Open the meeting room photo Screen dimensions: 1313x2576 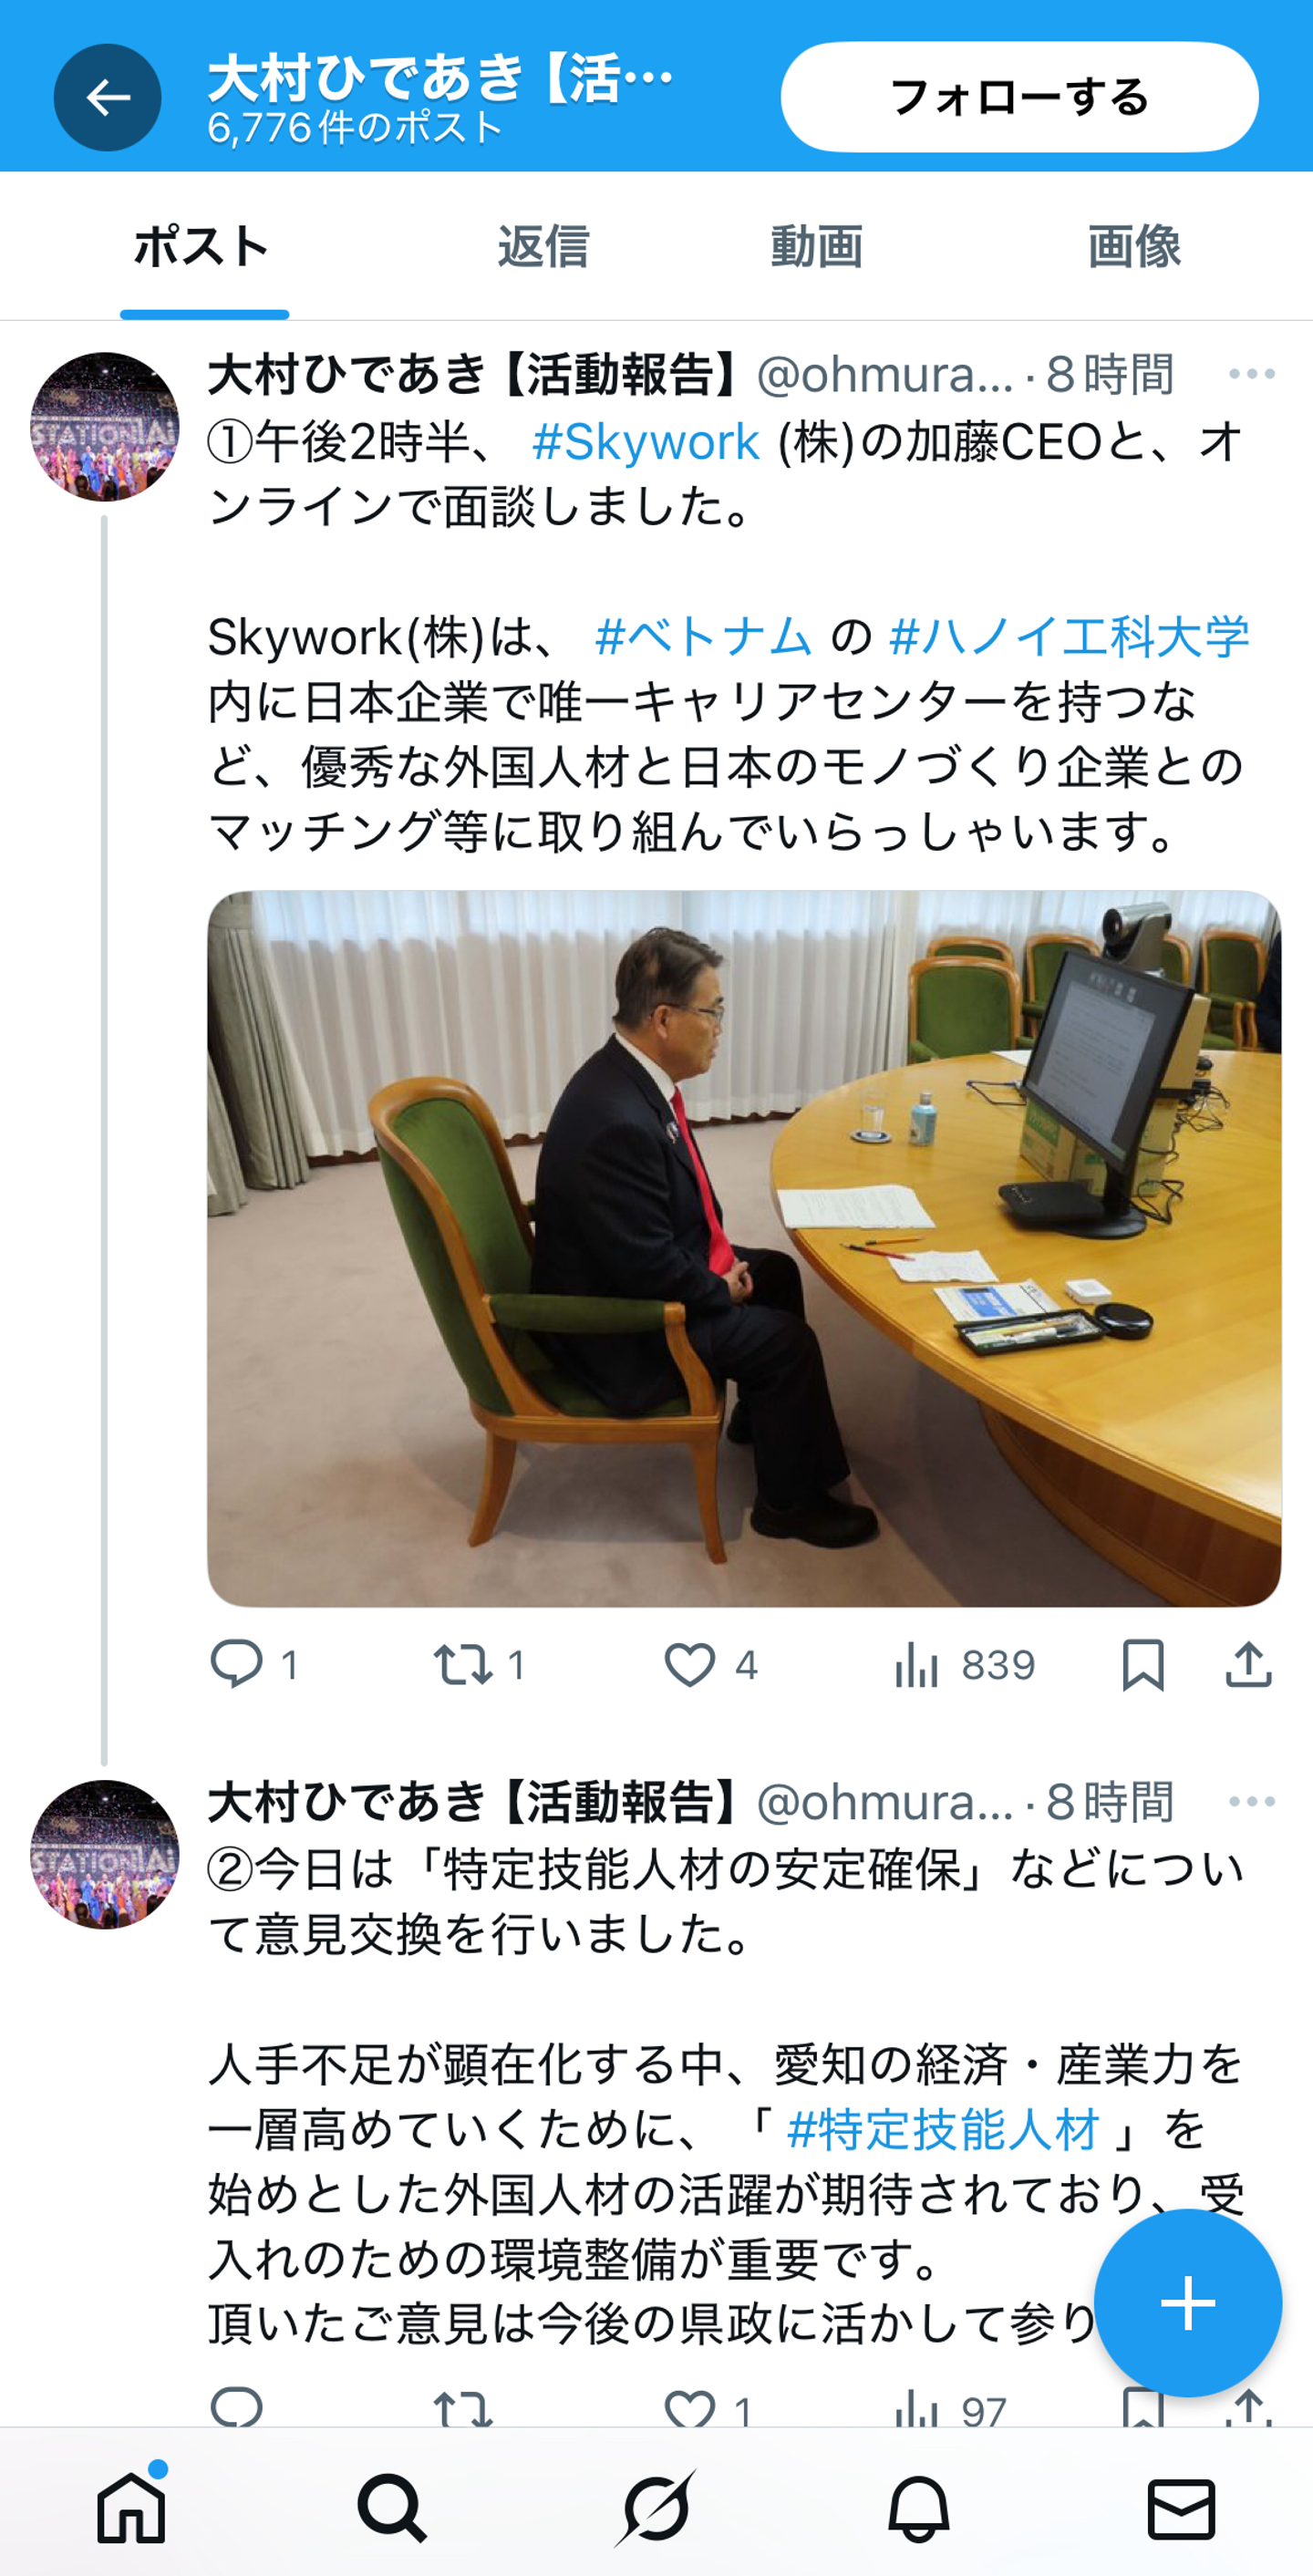[x=744, y=1249]
